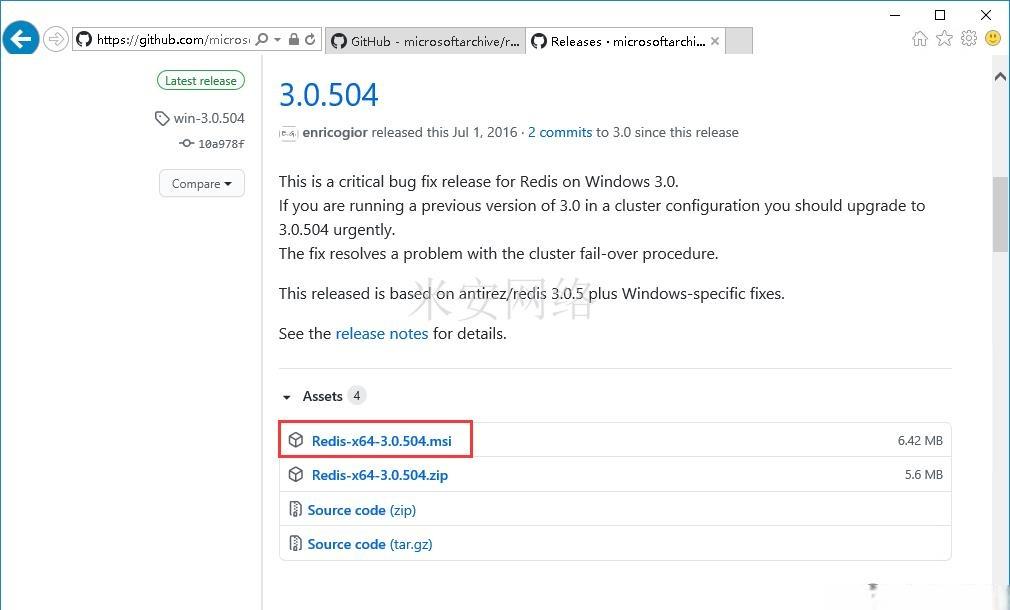The image size is (1010, 610).
Task: Click the package icon for the .zip asset
Action: [x=296, y=475]
